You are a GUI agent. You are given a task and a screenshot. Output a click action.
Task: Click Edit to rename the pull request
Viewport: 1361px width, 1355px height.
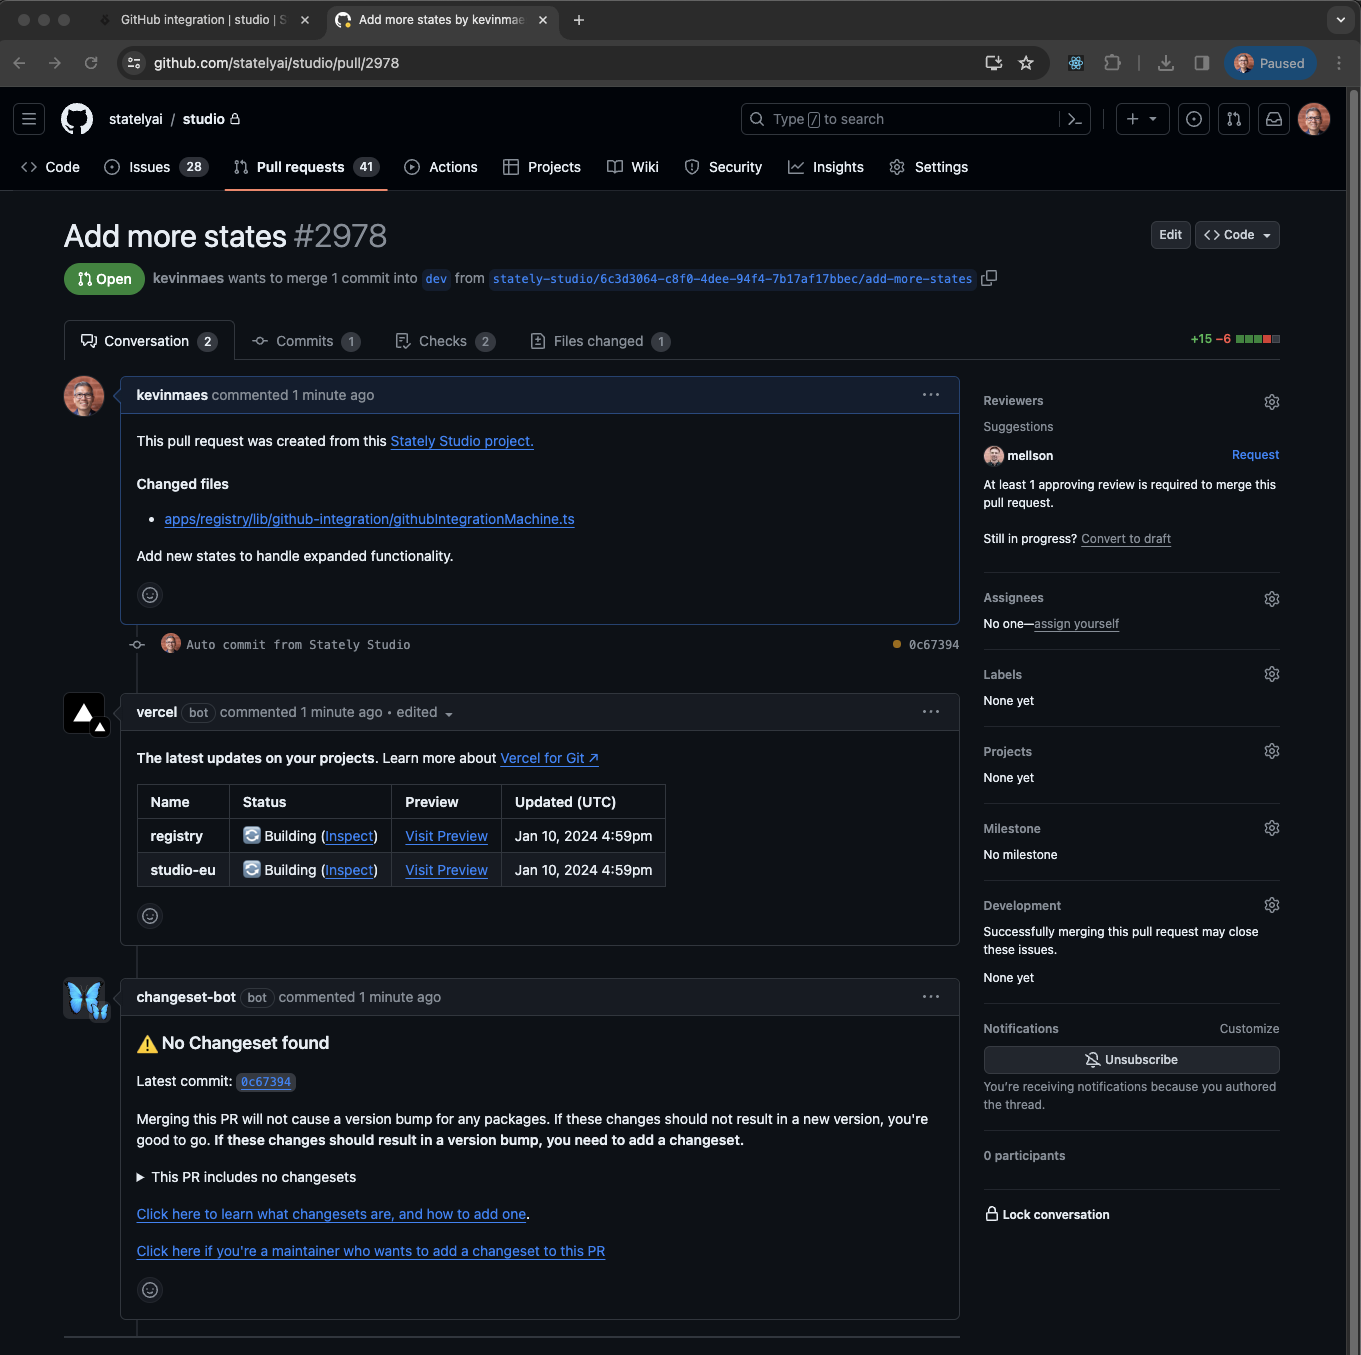(x=1170, y=234)
